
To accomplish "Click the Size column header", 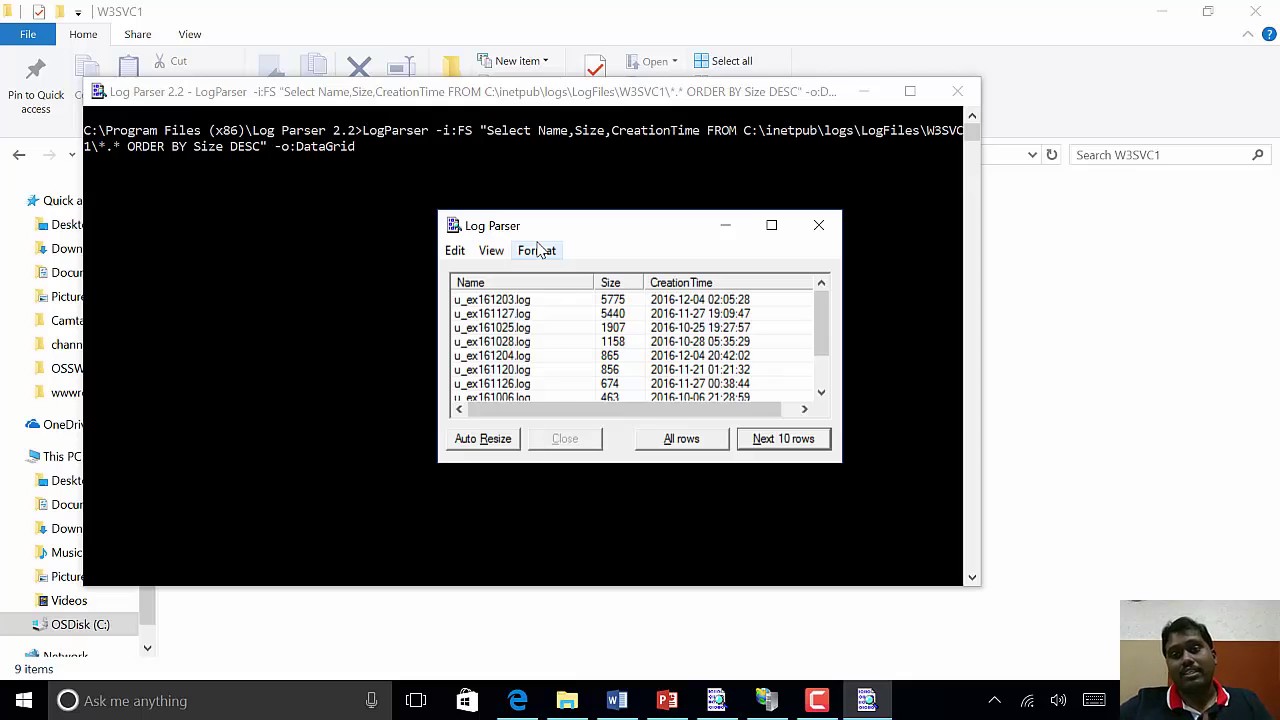I will pos(620,283).
